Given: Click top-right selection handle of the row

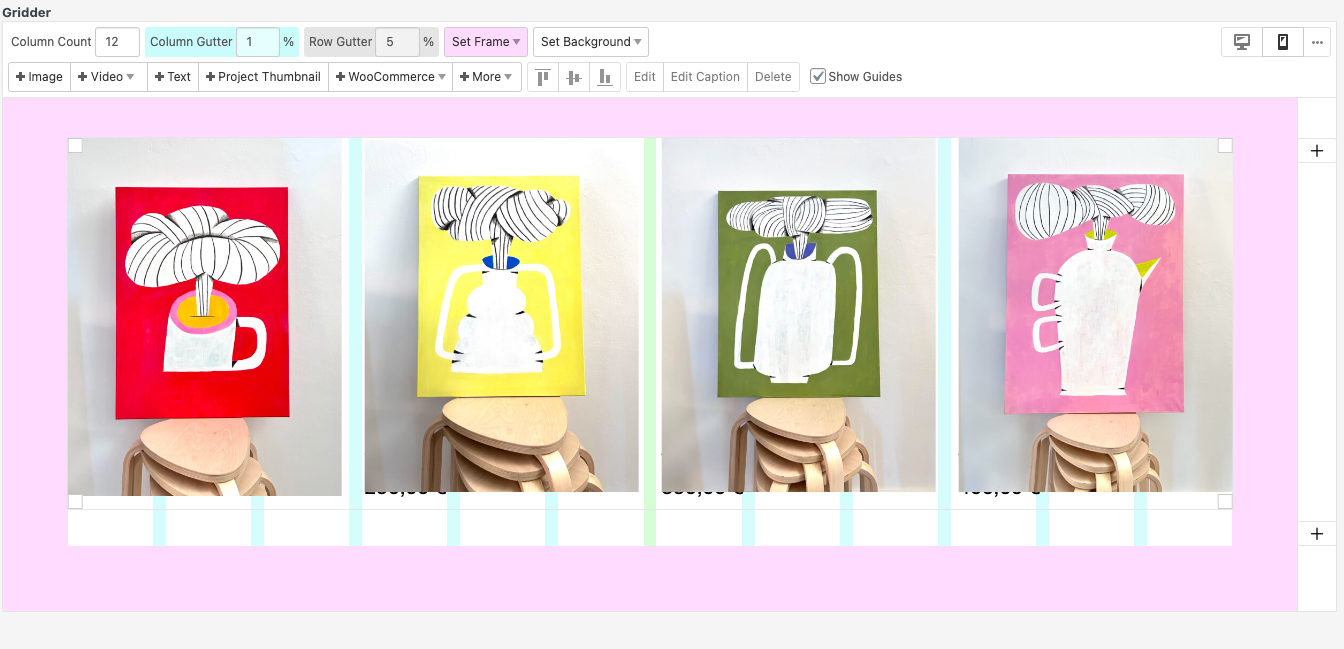Looking at the screenshot, I should coord(1225,146).
